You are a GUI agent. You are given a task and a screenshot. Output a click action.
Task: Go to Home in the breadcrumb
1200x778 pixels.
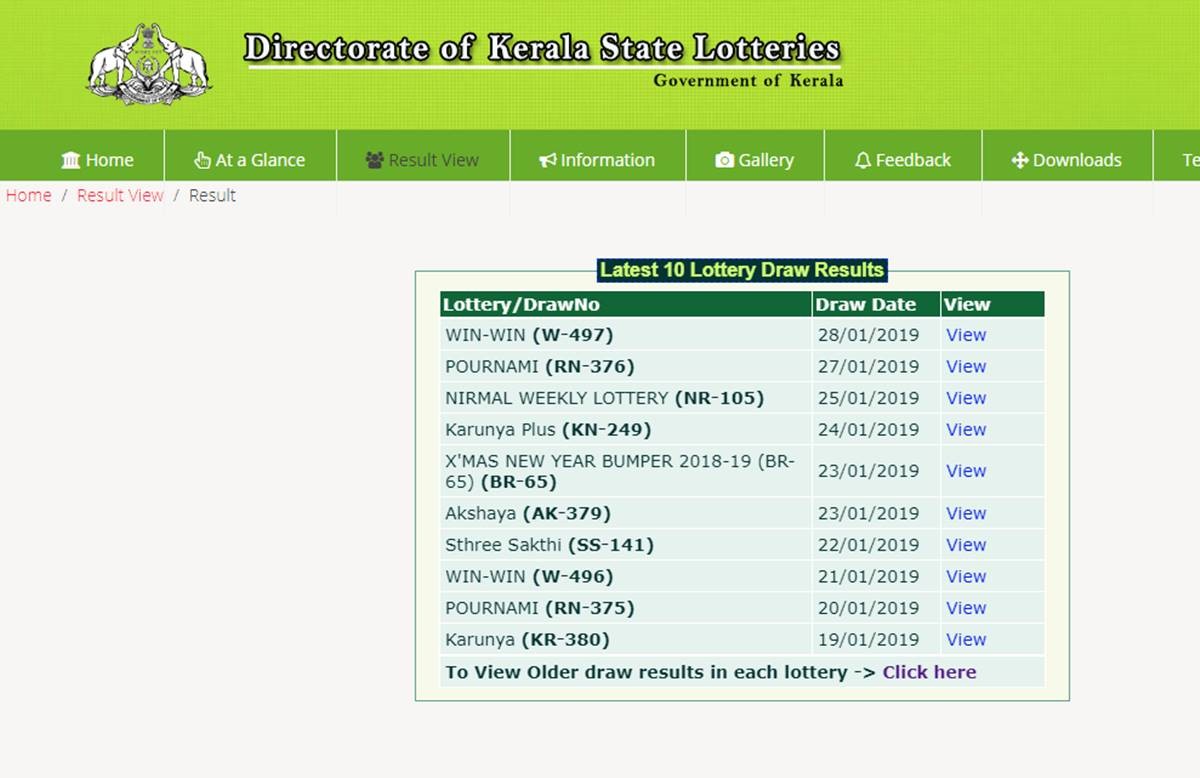[x=28, y=195]
